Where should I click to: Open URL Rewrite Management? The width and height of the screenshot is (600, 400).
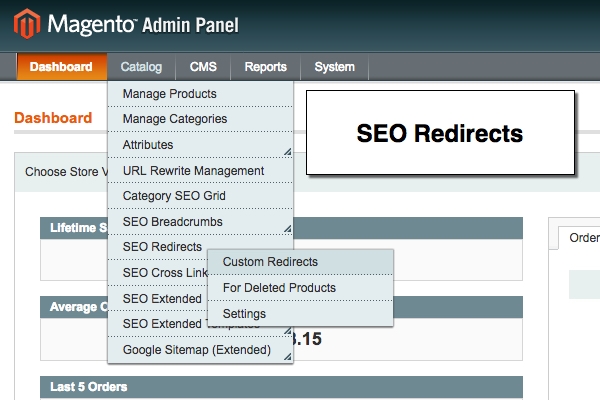(x=201, y=170)
